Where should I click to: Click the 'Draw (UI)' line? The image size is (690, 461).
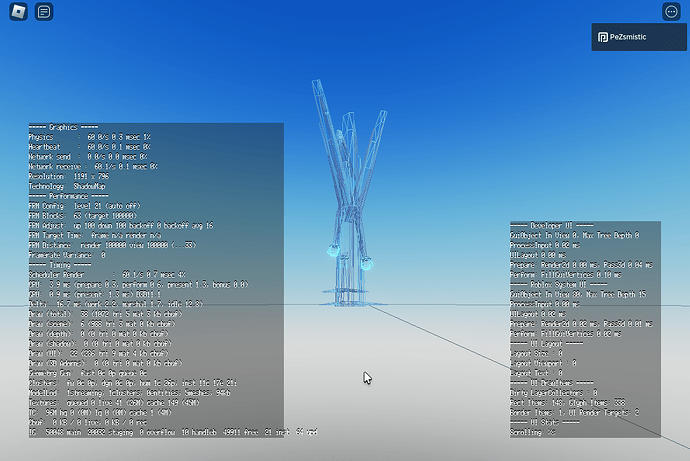pyautogui.click(x=98, y=353)
